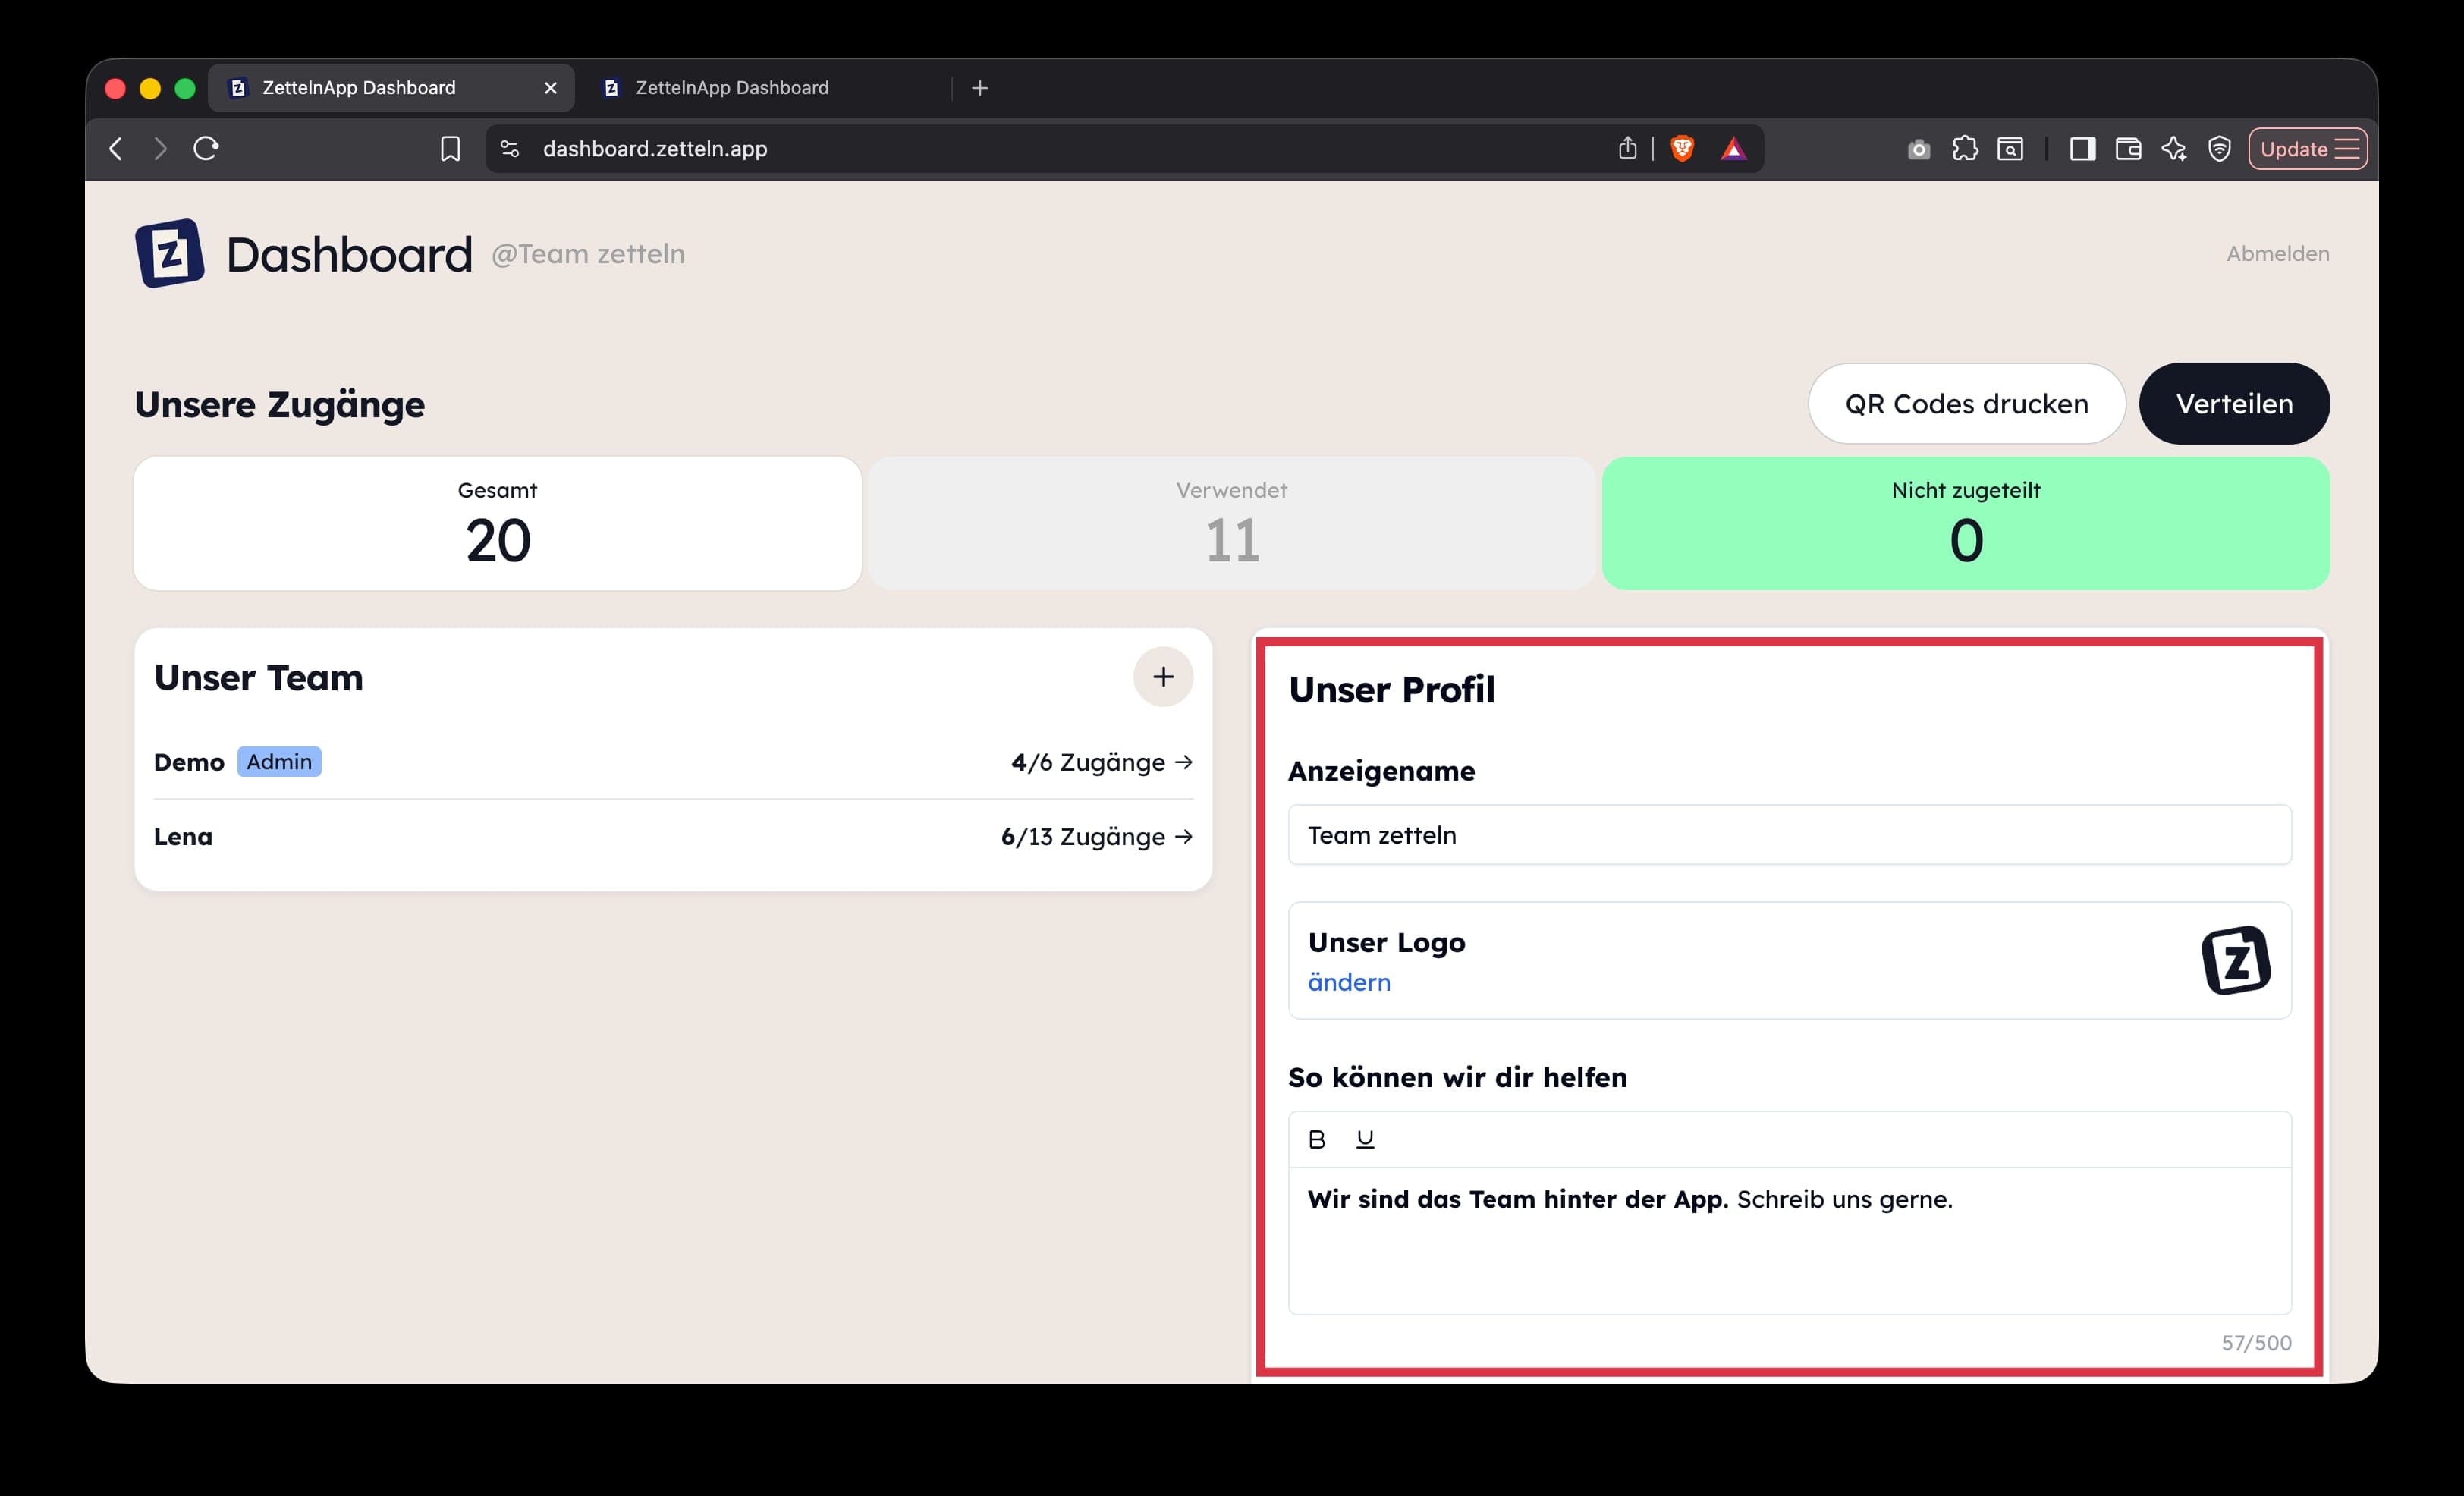Click into the help description text area
The image size is (2464, 1496).
pos(1789,1241)
